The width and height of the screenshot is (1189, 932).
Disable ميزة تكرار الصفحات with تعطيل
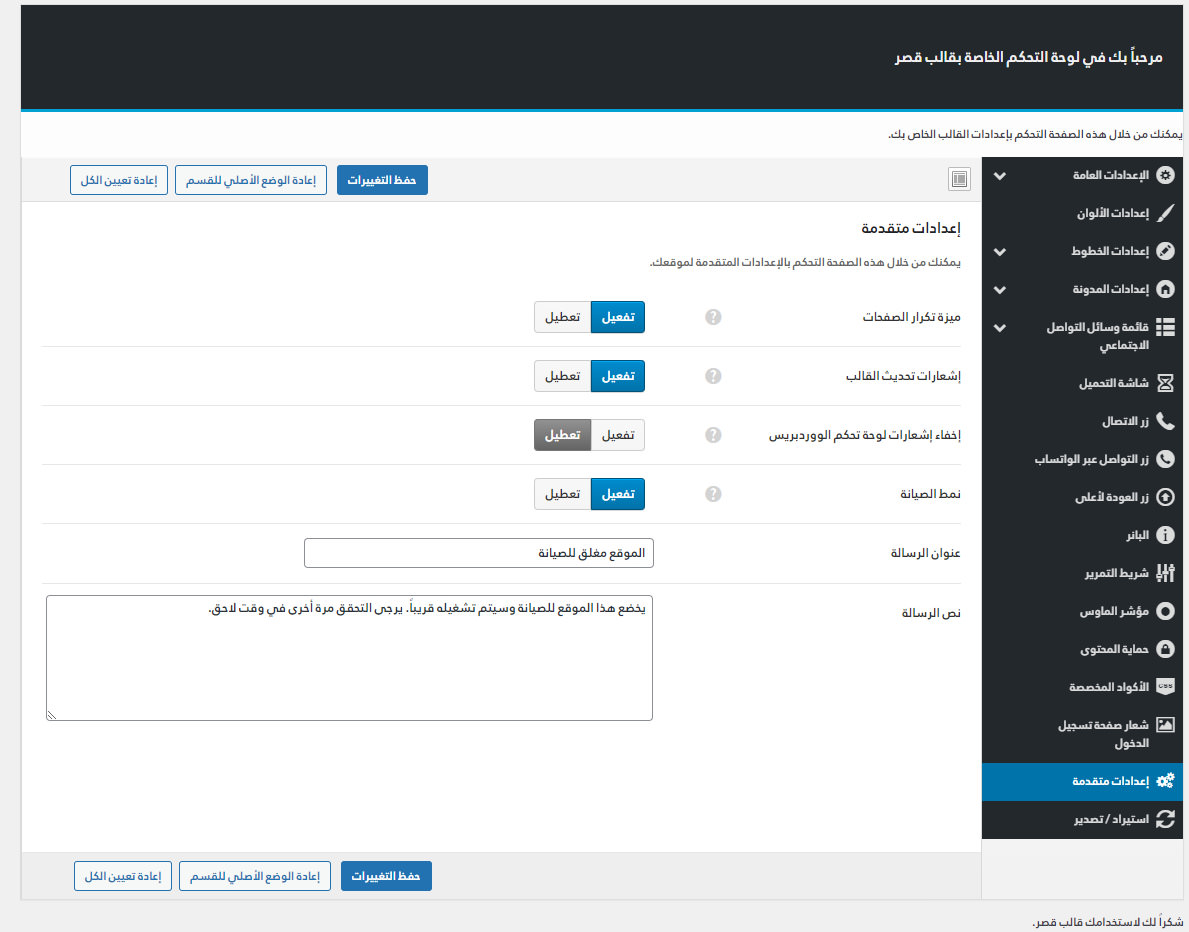(x=562, y=317)
